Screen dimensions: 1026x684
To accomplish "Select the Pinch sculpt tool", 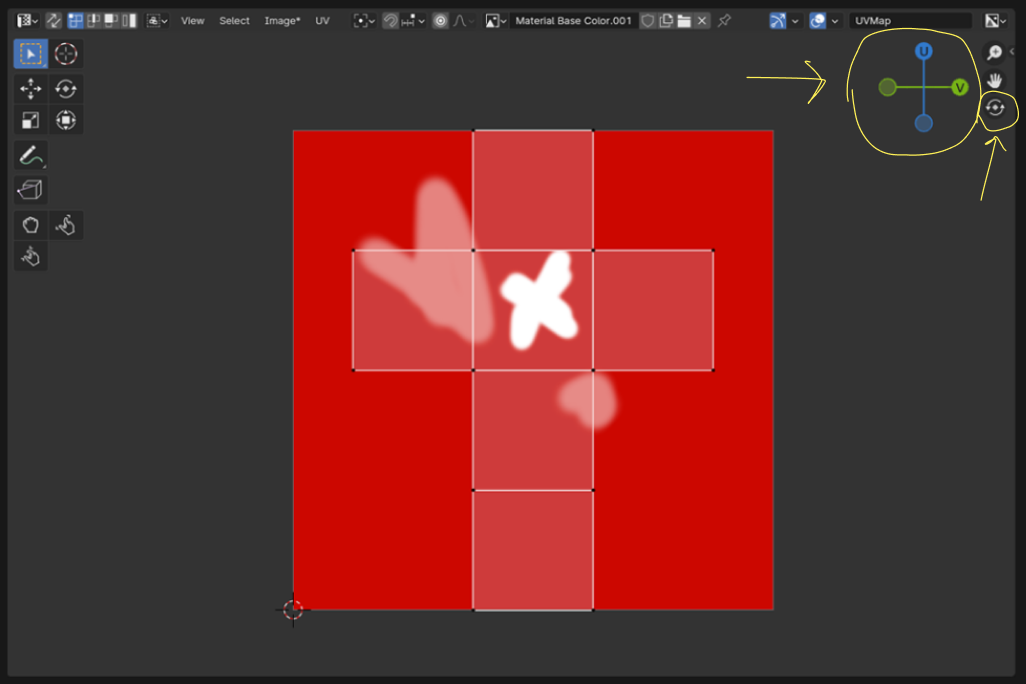I will [x=30, y=257].
